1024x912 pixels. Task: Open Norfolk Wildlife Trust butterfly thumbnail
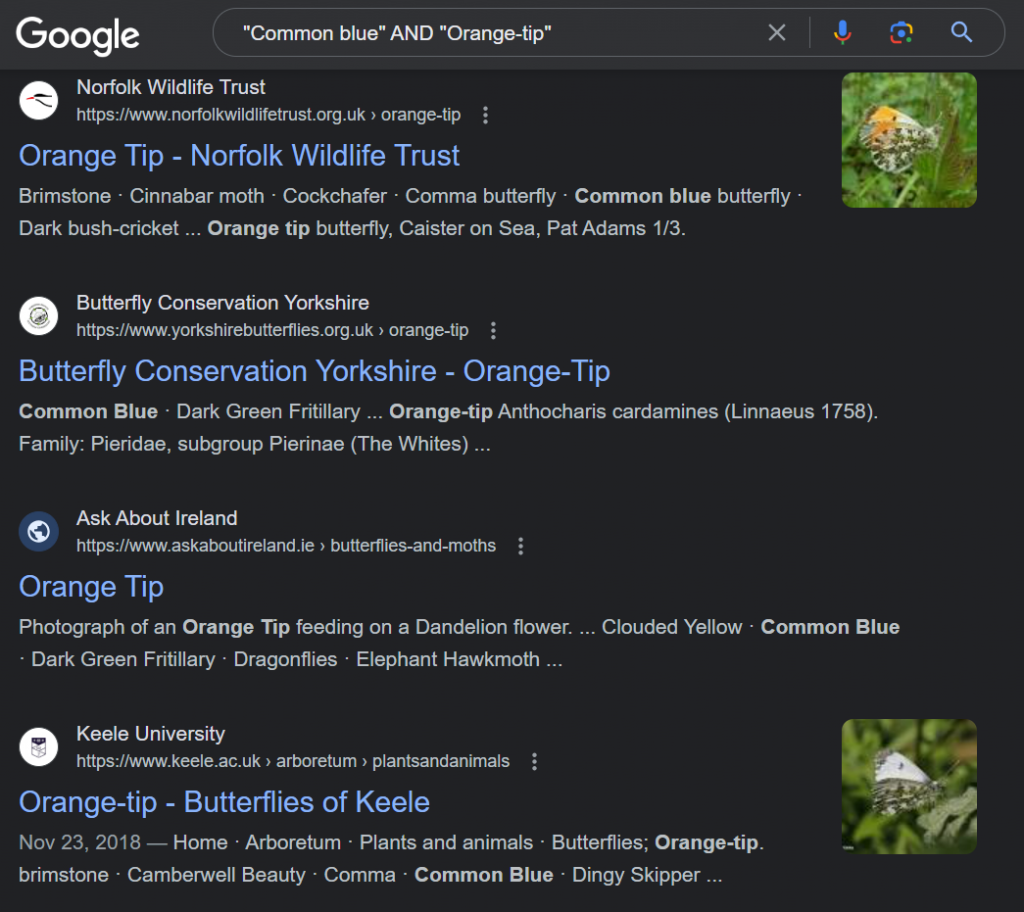click(909, 140)
